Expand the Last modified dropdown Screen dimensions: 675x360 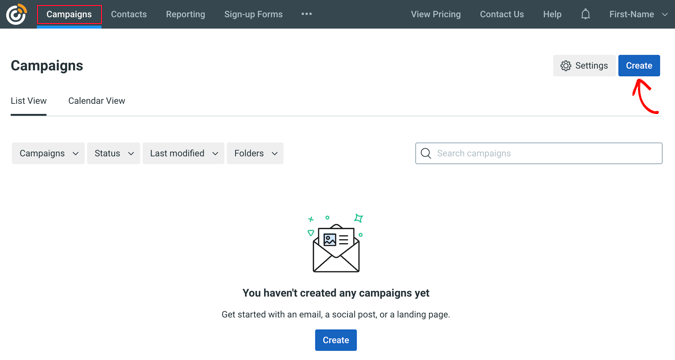click(x=183, y=153)
